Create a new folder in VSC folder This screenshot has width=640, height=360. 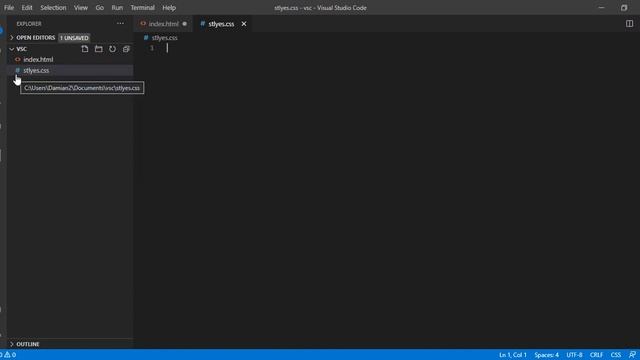(x=99, y=49)
